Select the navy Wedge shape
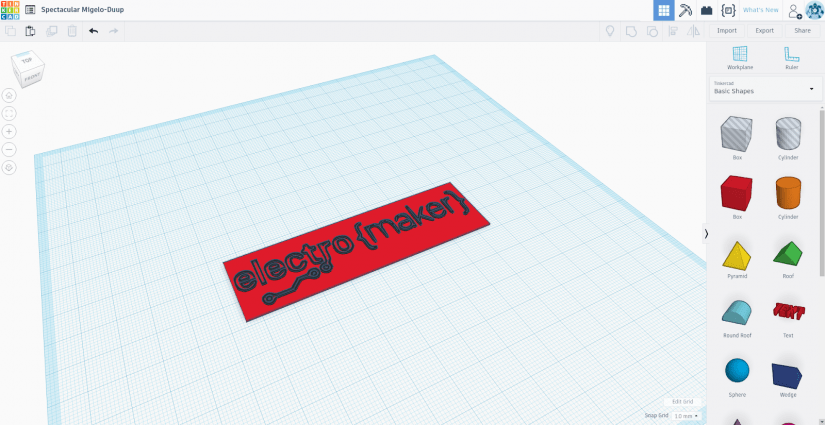 (788, 376)
